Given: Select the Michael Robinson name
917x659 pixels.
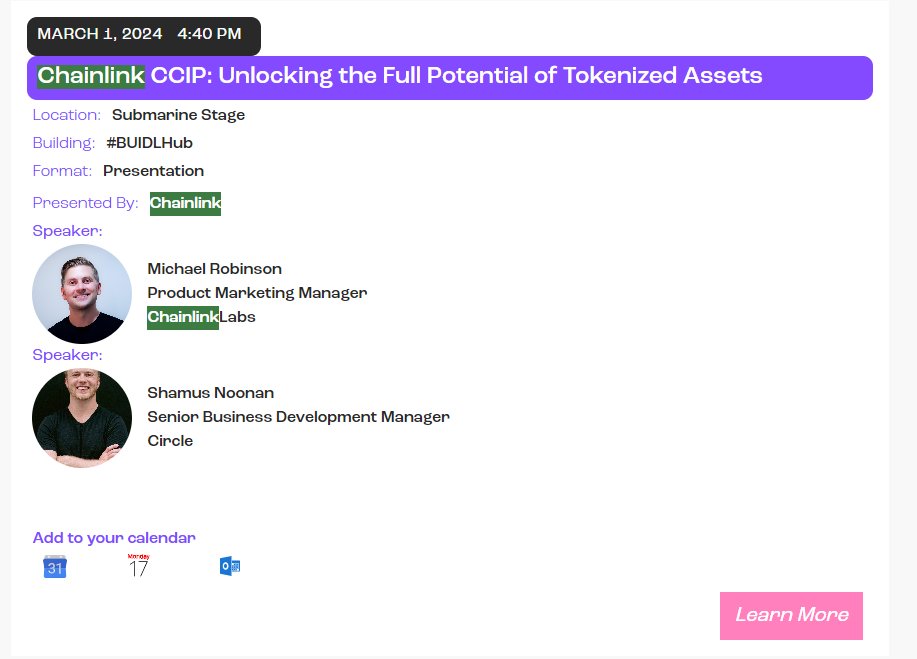Looking at the screenshot, I should coord(215,269).
